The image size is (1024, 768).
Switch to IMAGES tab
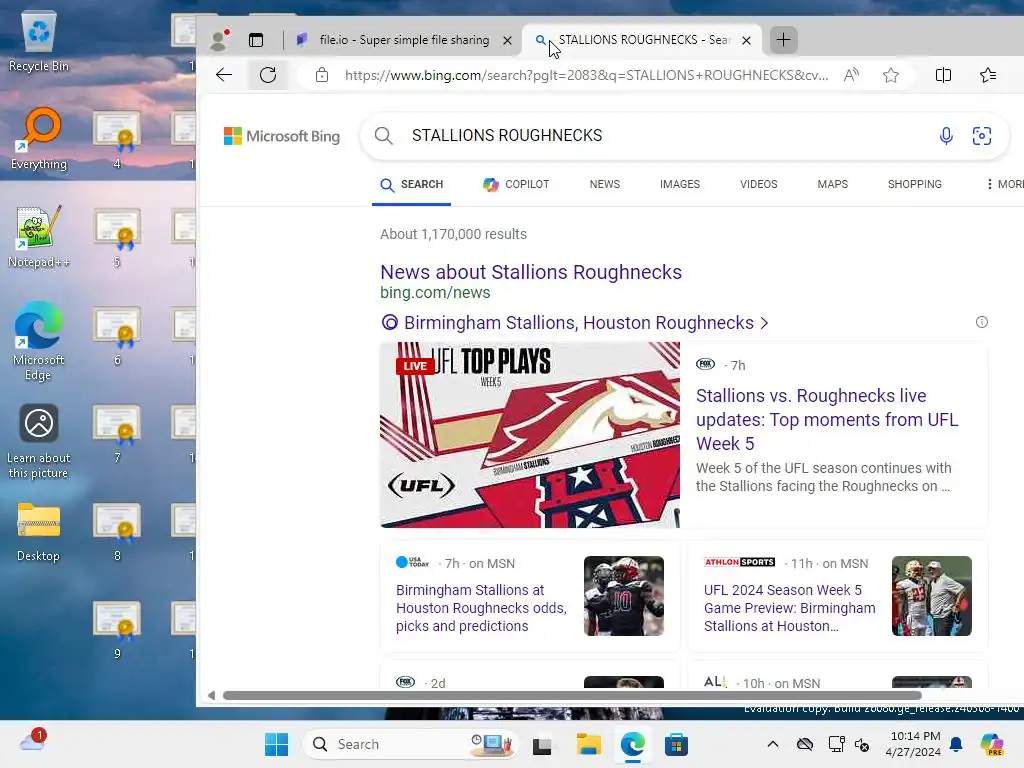[680, 184]
